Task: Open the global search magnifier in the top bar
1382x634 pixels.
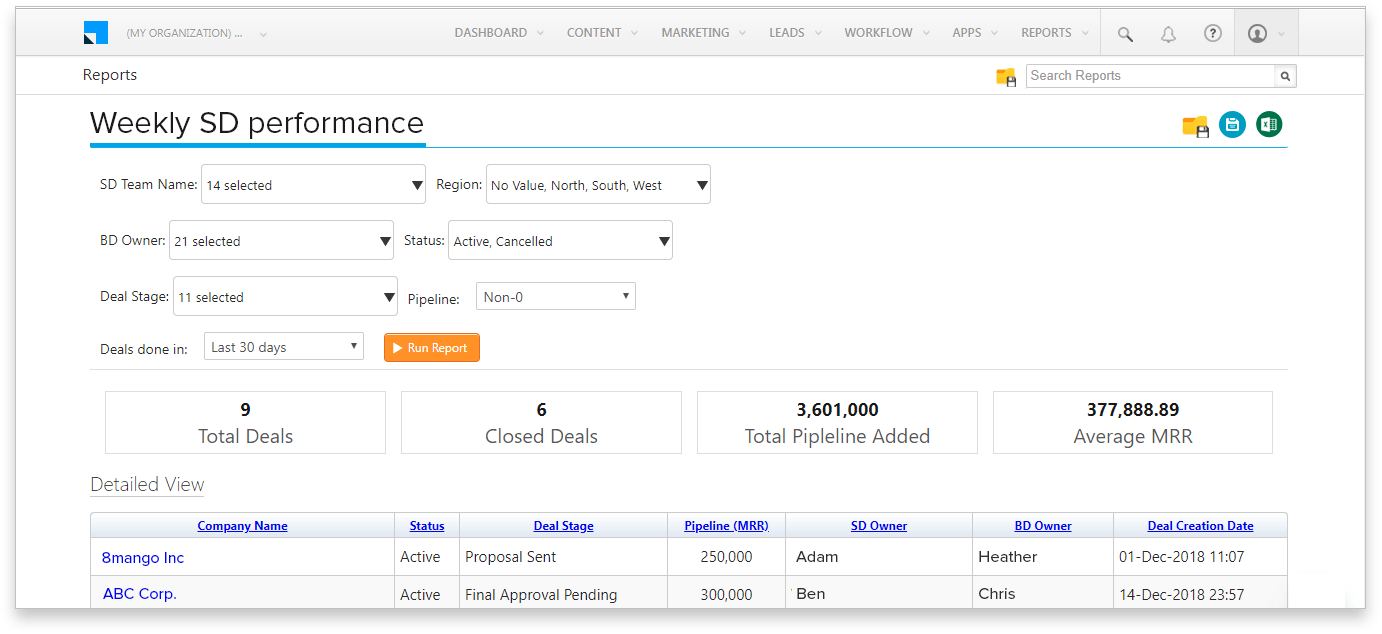Action: pyautogui.click(x=1124, y=33)
